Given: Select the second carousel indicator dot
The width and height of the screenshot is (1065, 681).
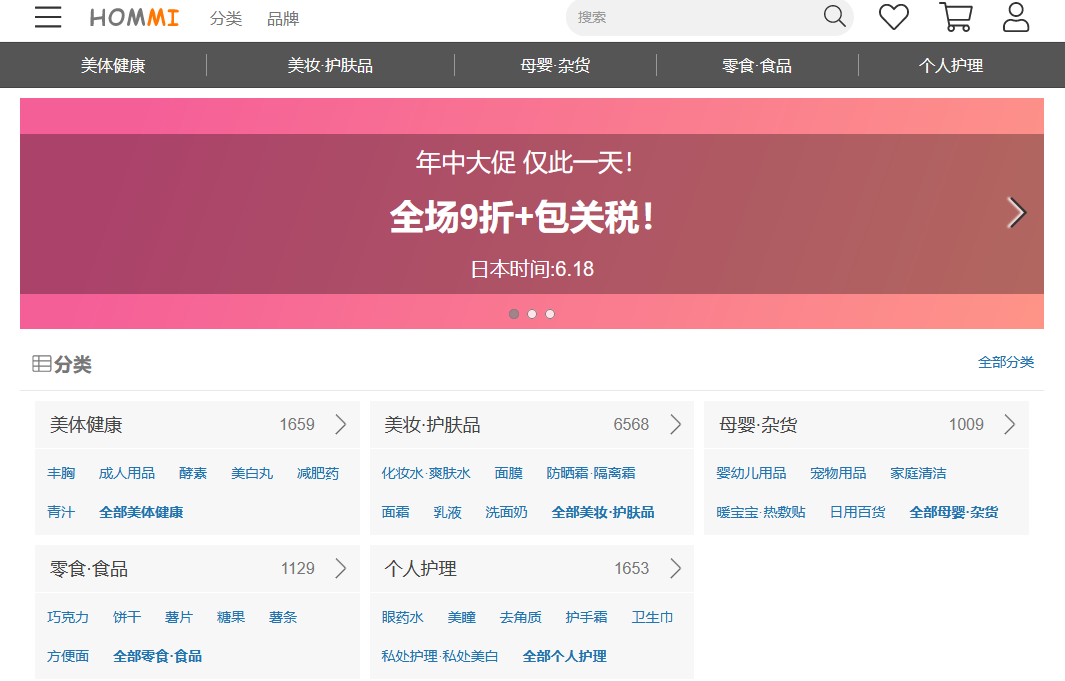Looking at the screenshot, I should (532, 314).
